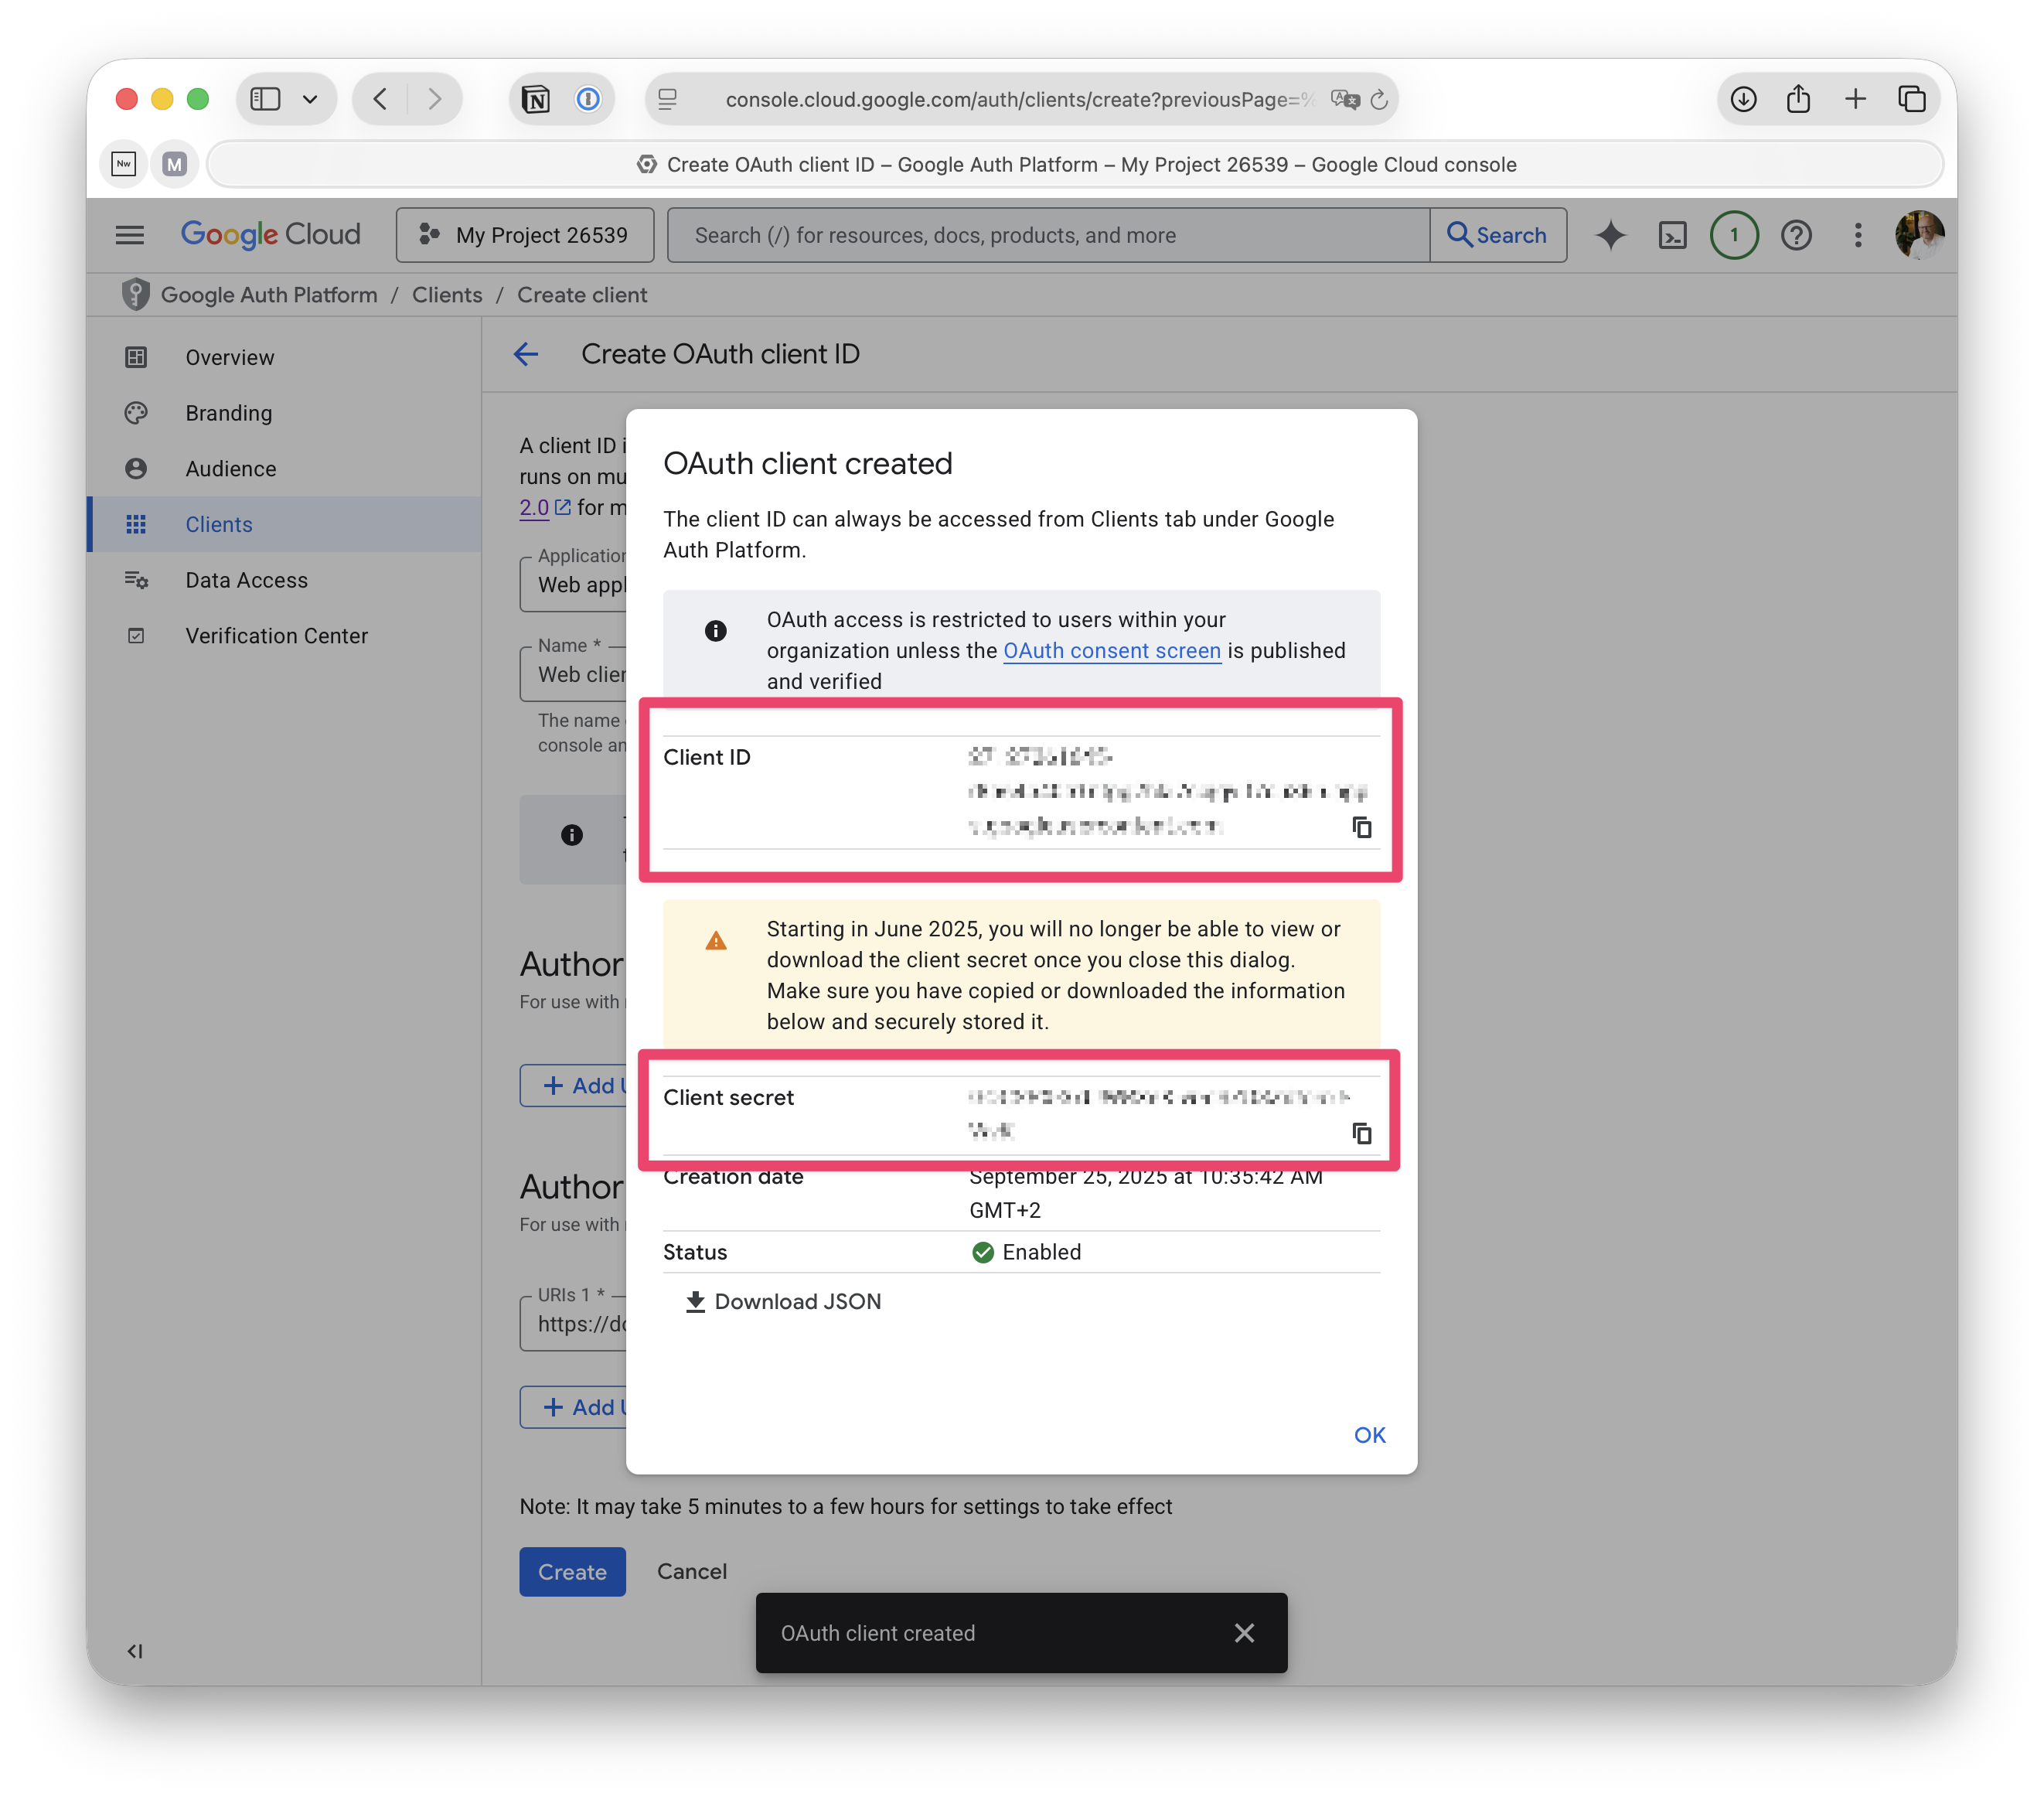The image size is (2044, 1800).
Task: Focus the resources search field
Action: 1047,236
